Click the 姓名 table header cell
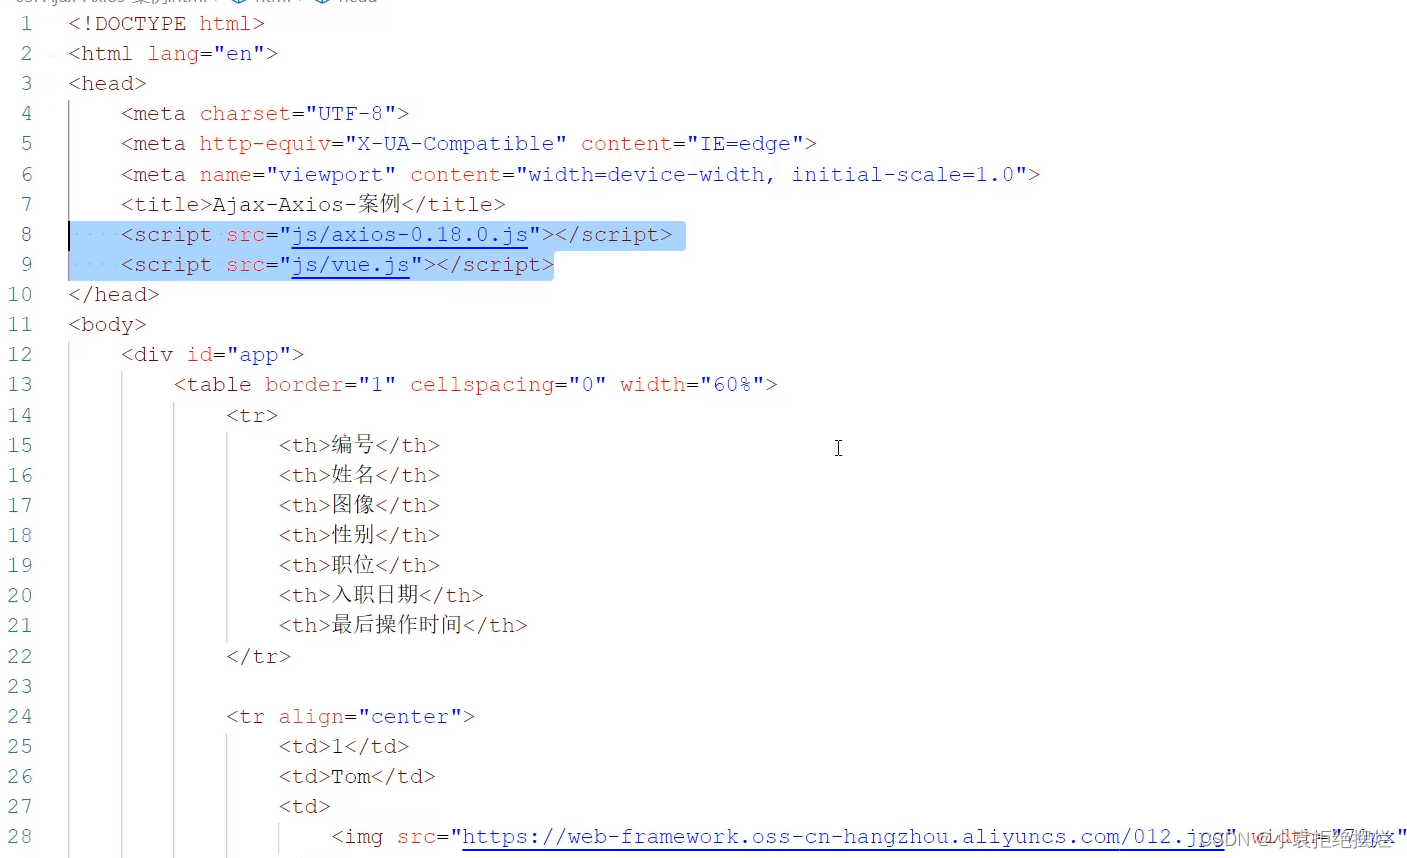 click(359, 476)
